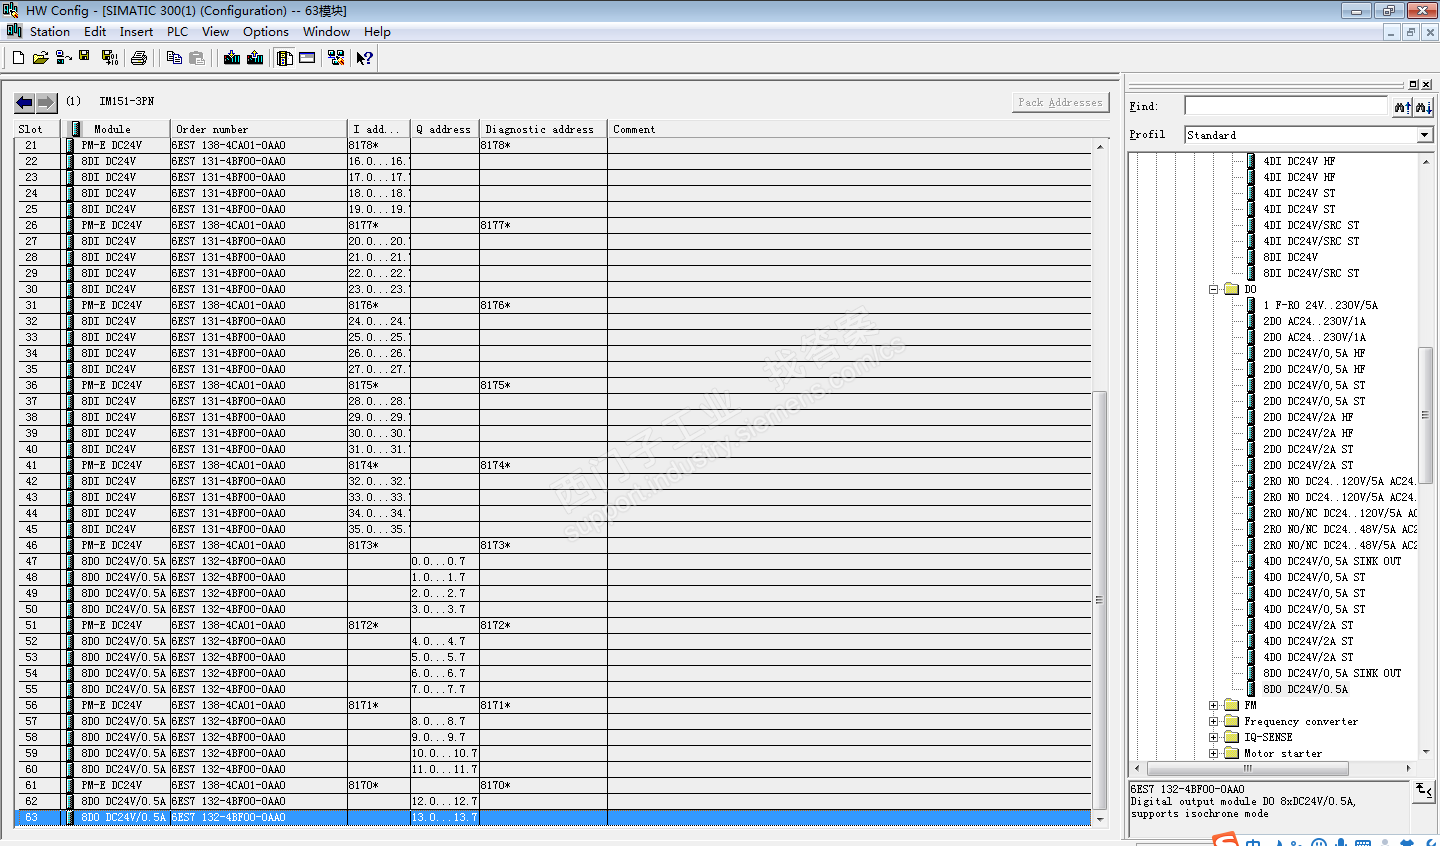Click the catalog tree scroll up arrow
The width and height of the screenshot is (1448, 846).
point(1425,160)
